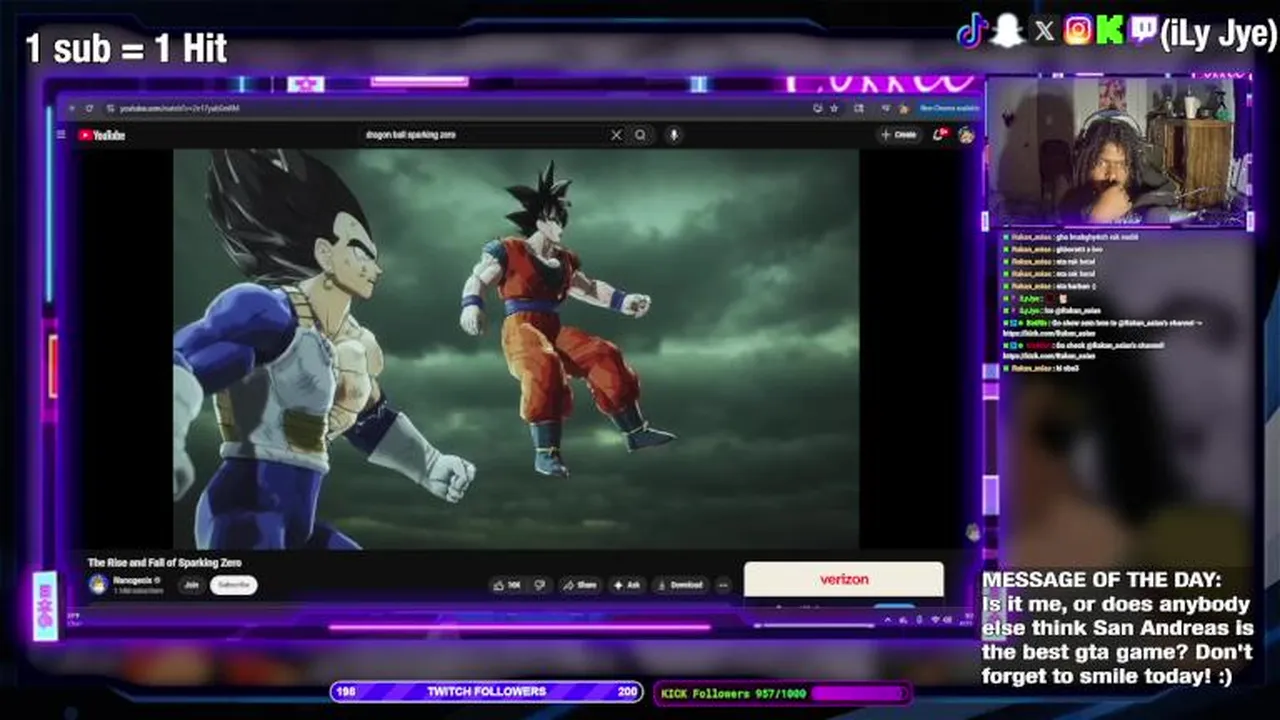
Task: Open the Chrome extensions icon
Action: [x=859, y=108]
